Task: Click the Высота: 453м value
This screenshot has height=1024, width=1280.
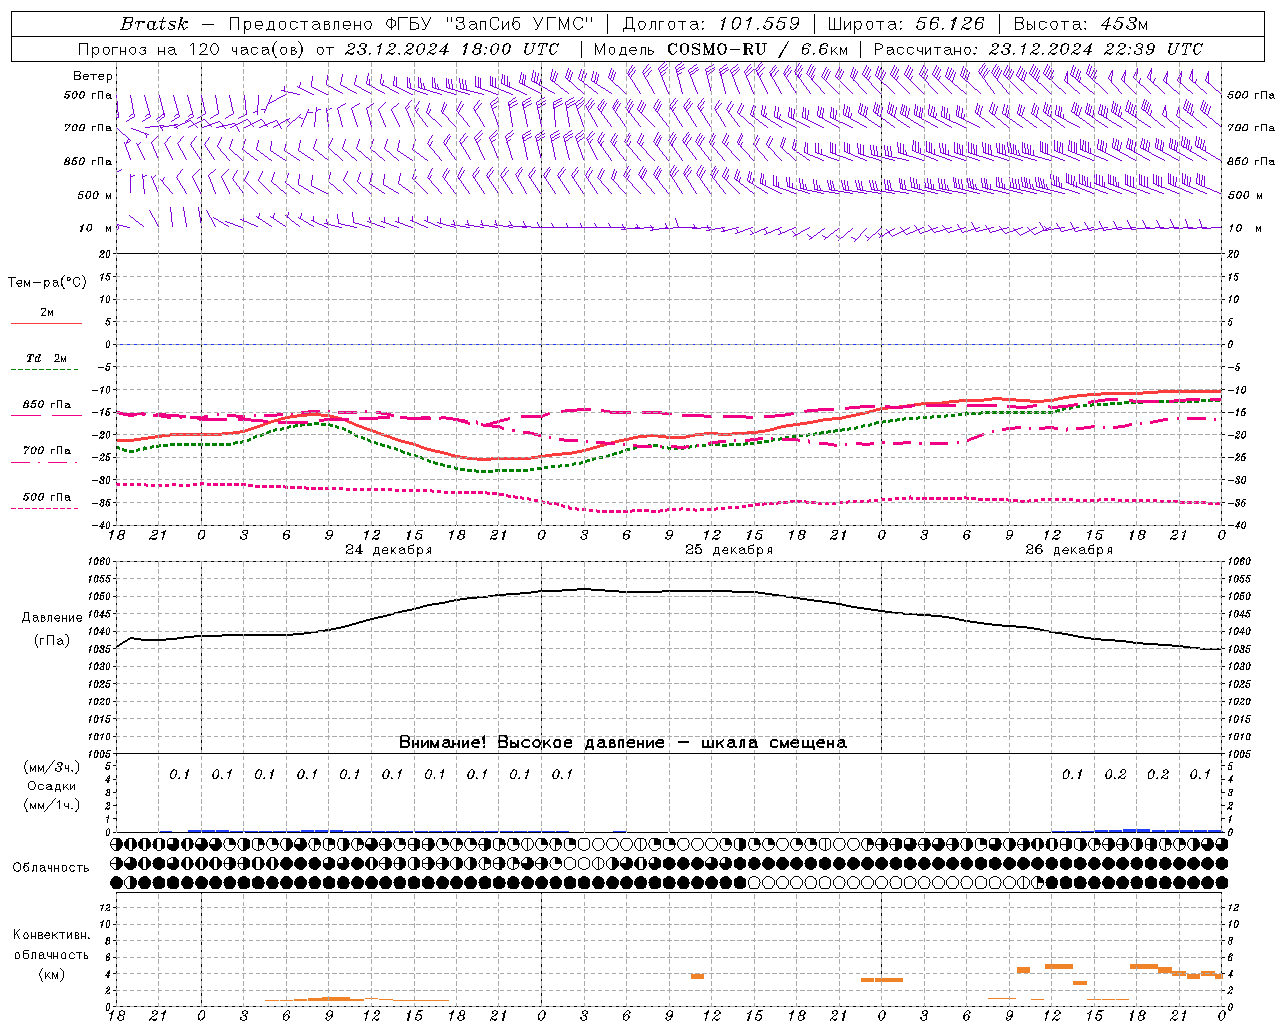Action: [1081, 24]
